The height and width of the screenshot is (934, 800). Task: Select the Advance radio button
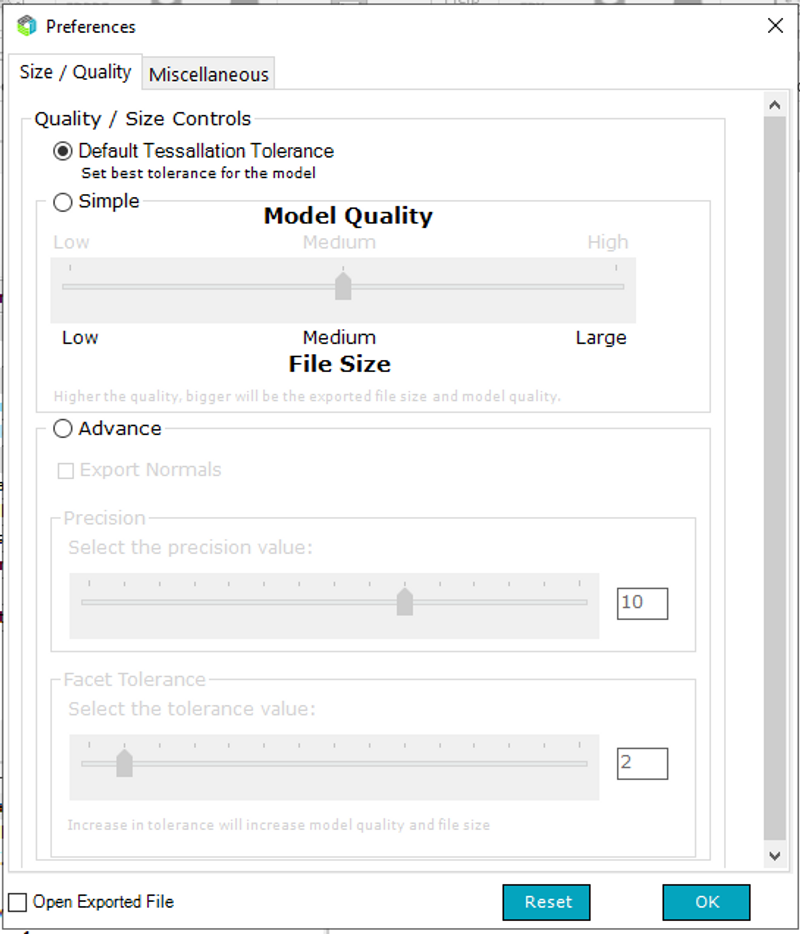63,428
